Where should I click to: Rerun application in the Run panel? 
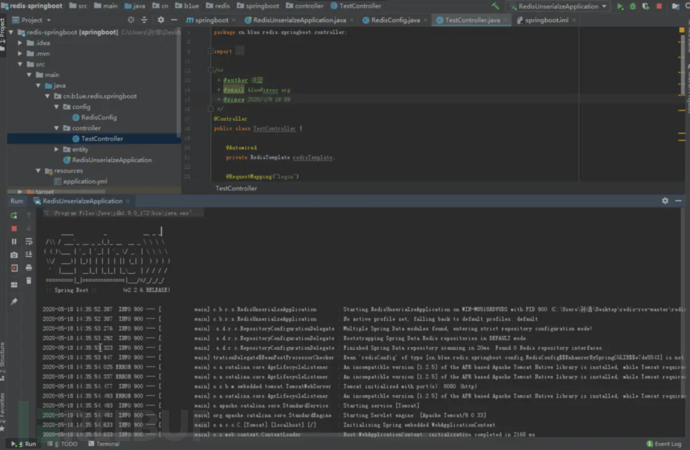click(x=14, y=214)
